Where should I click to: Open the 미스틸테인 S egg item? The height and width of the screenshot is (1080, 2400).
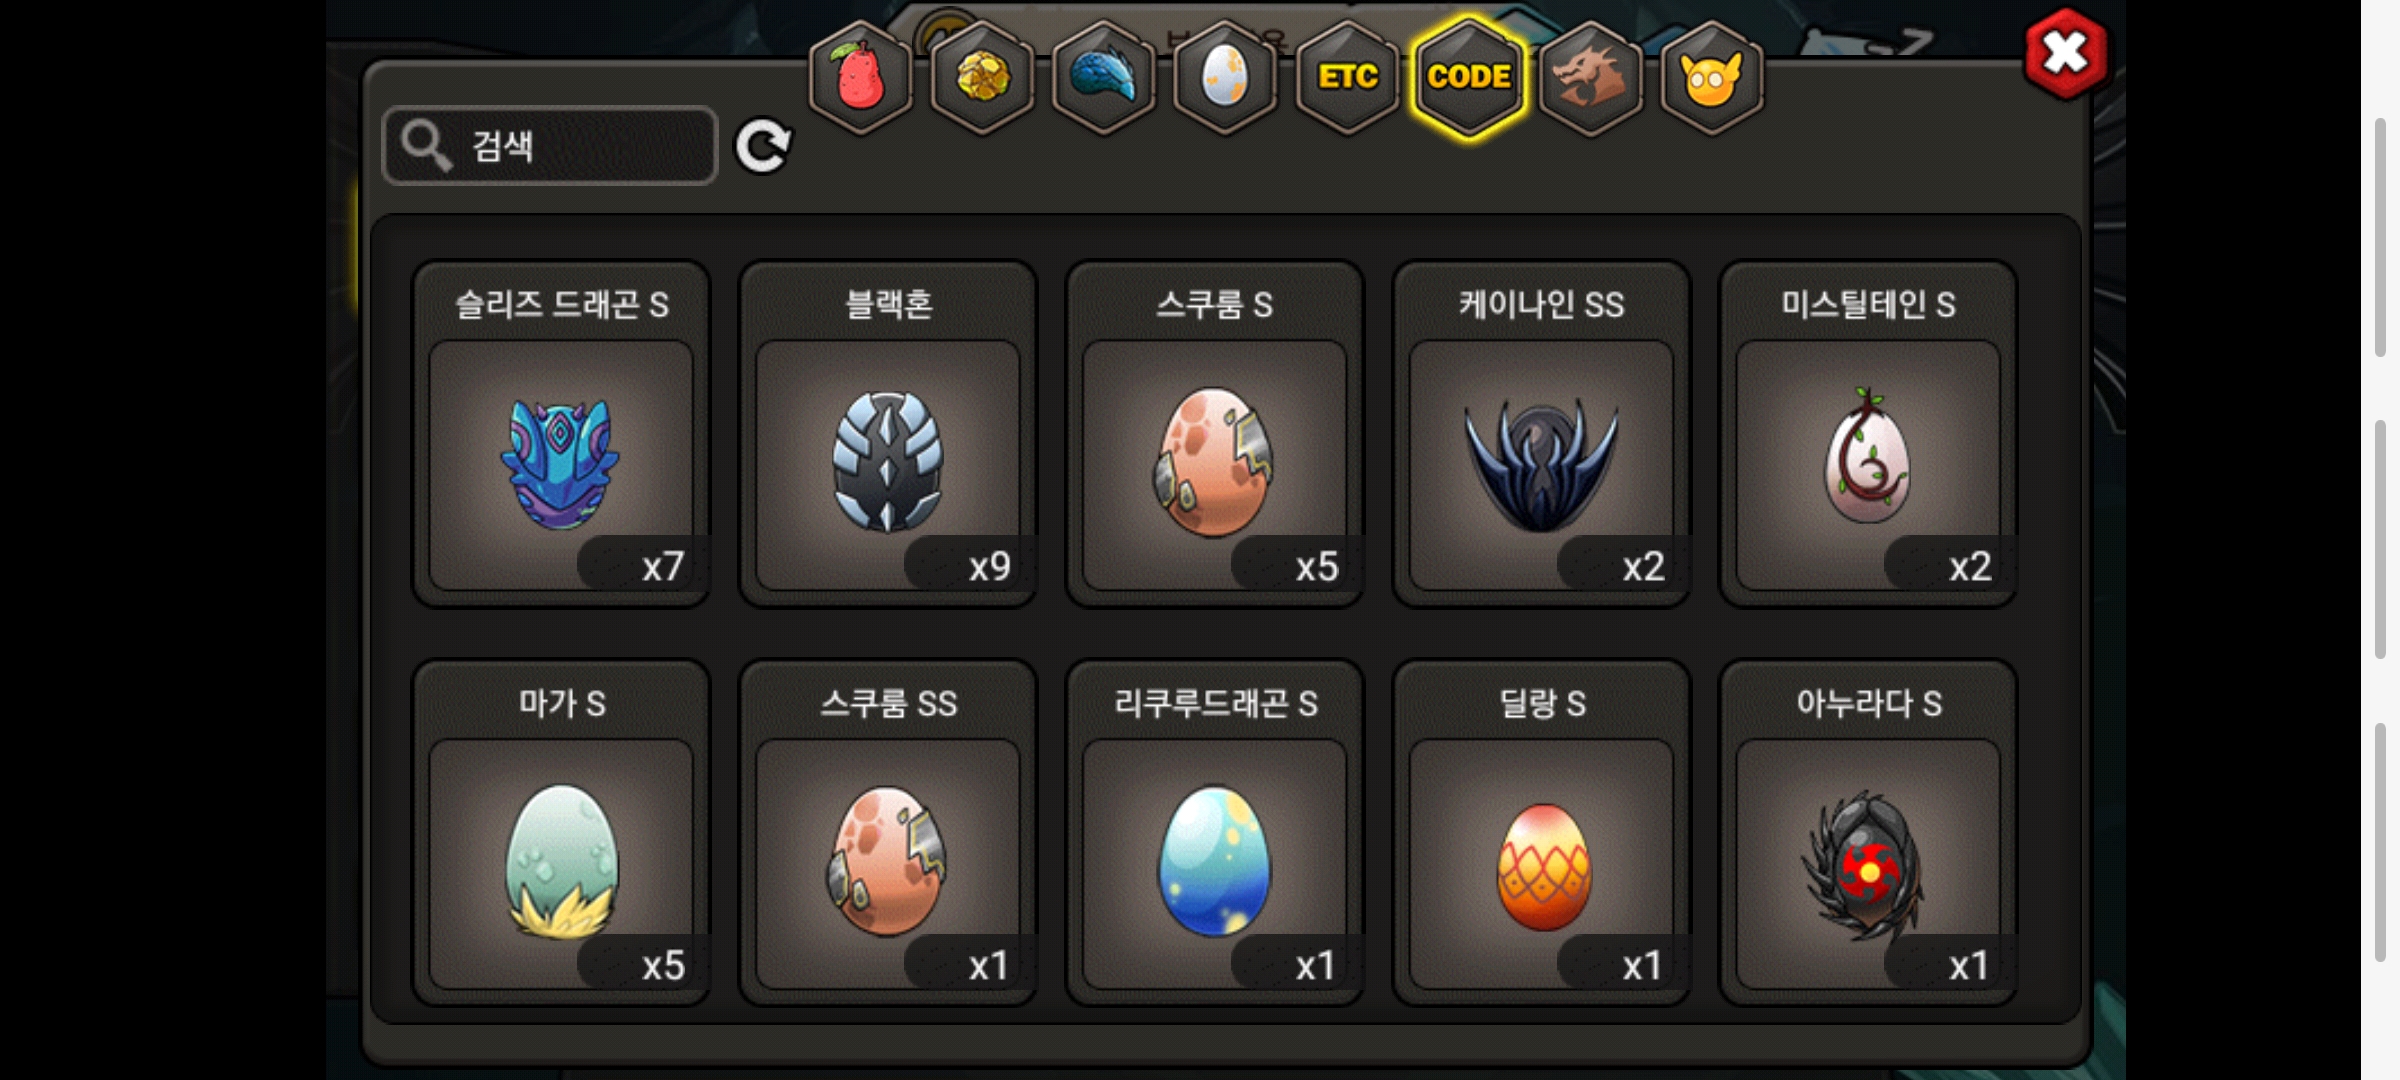coord(1868,434)
